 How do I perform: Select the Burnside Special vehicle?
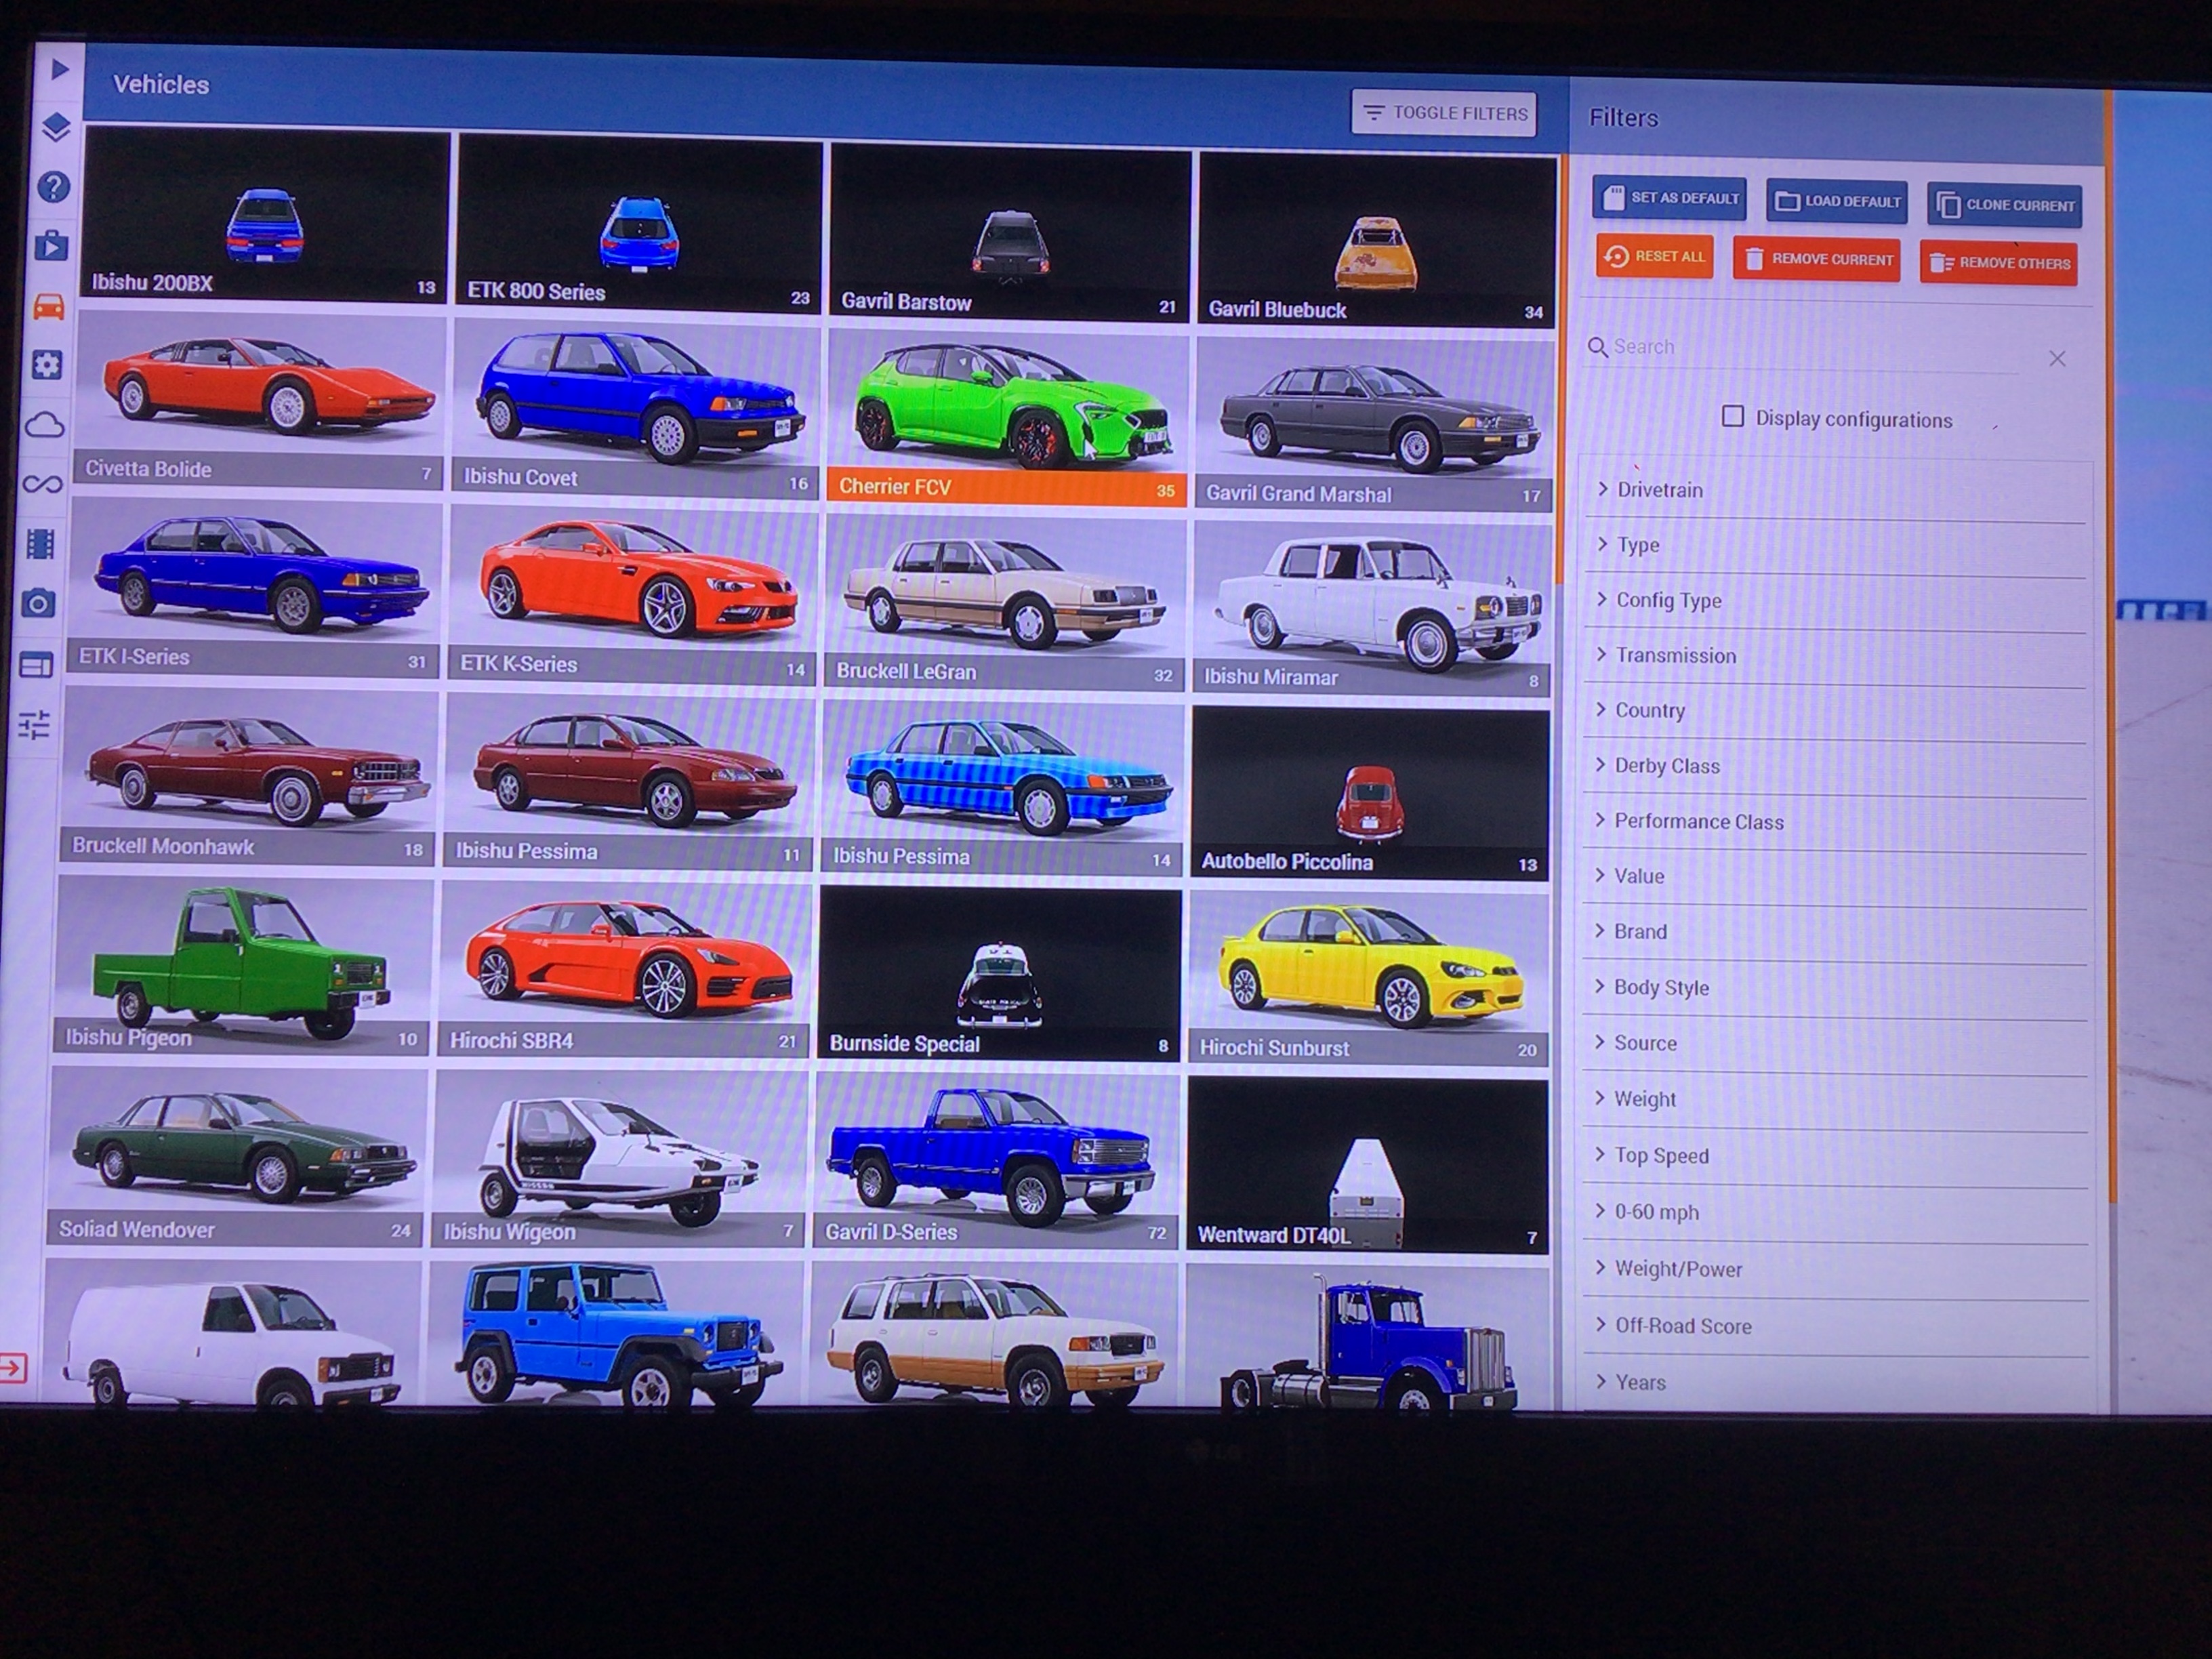click(x=1000, y=975)
